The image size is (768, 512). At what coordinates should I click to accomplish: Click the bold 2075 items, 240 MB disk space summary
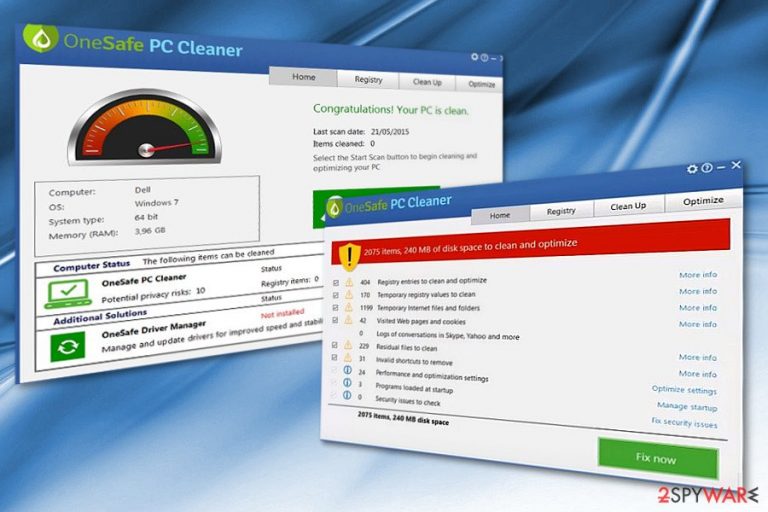403,418
